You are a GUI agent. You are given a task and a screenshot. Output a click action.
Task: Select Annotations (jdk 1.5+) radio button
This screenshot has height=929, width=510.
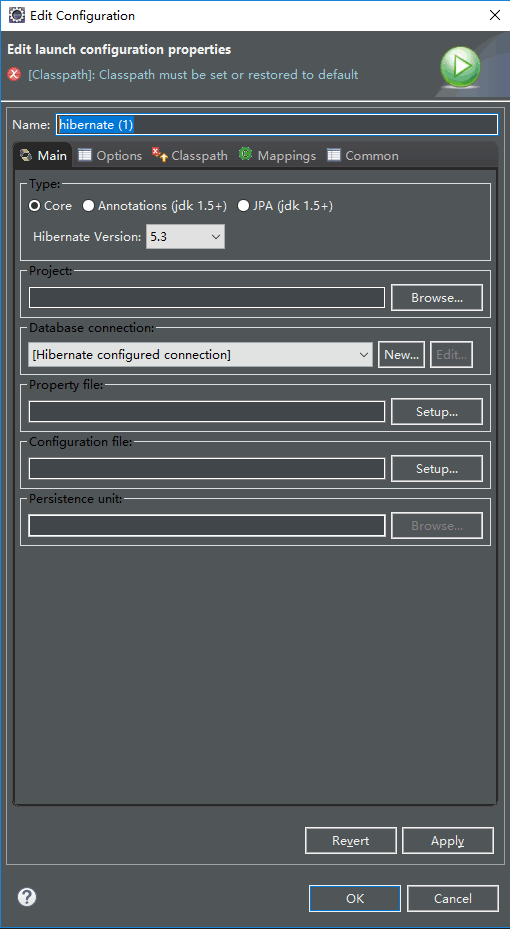88,206
